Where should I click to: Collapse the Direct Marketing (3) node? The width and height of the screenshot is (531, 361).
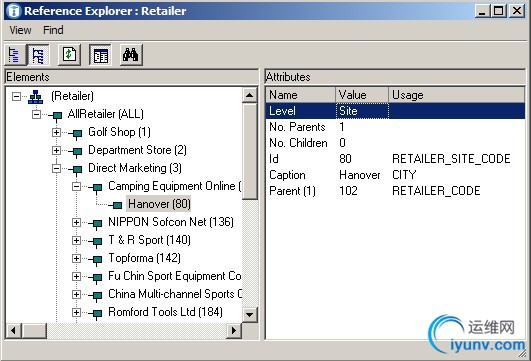pos(57,168)
